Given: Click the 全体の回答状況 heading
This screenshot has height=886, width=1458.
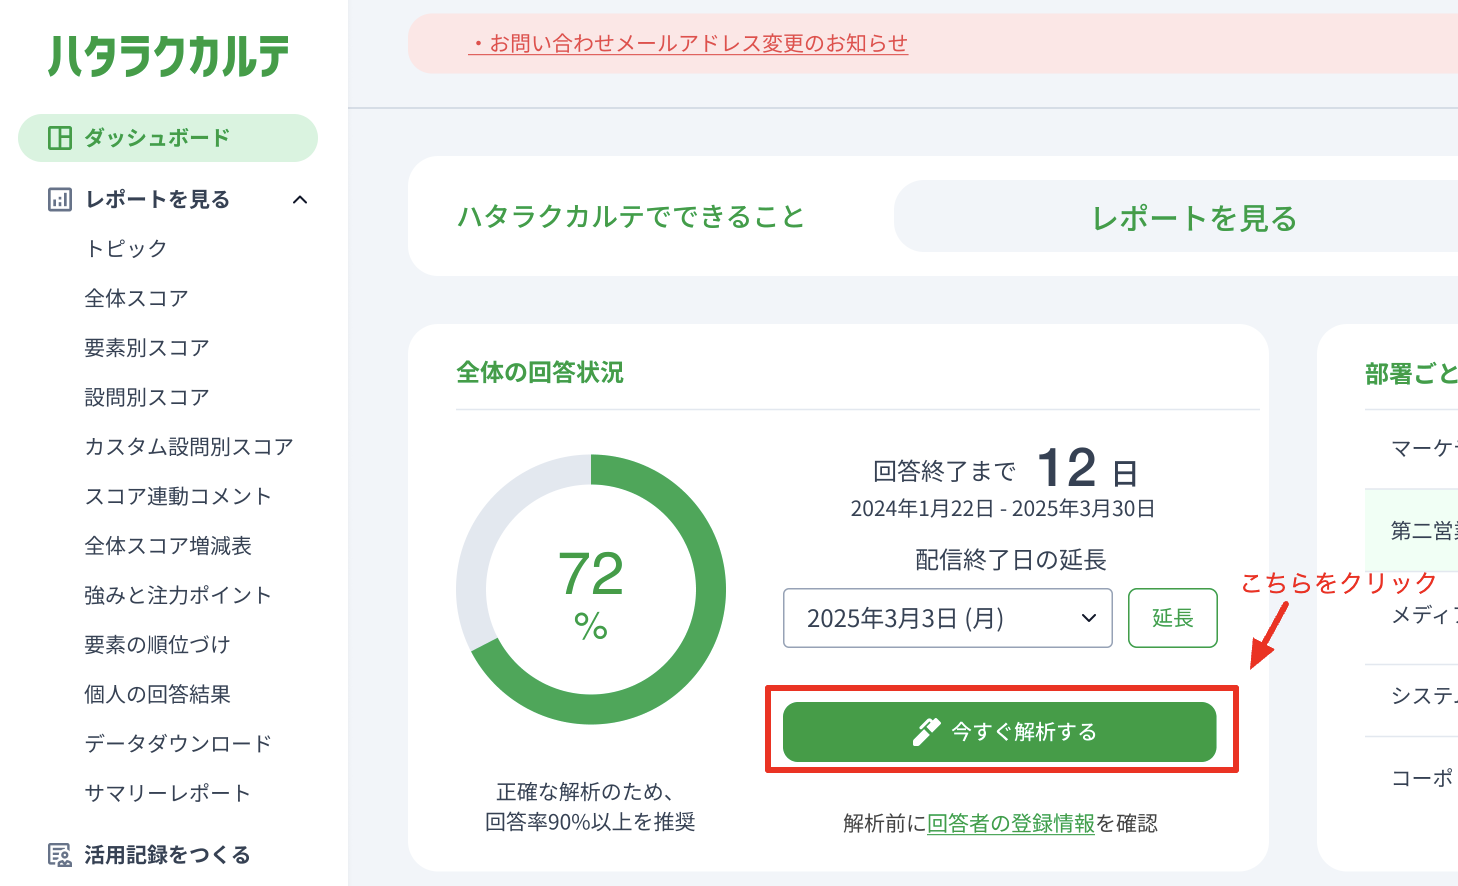Looking at the screenshot, I should point(540,373).
